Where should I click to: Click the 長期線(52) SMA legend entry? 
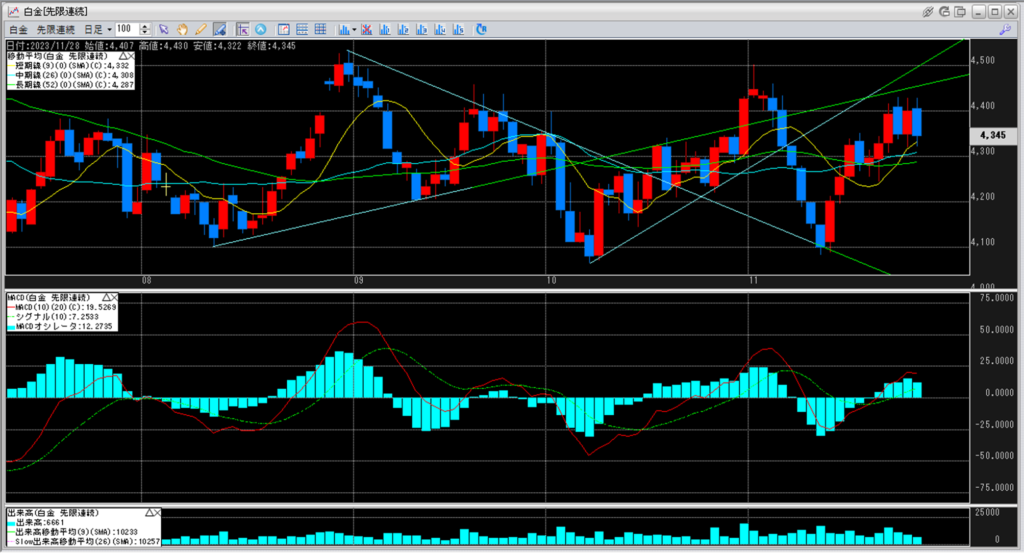pos(71,85)
